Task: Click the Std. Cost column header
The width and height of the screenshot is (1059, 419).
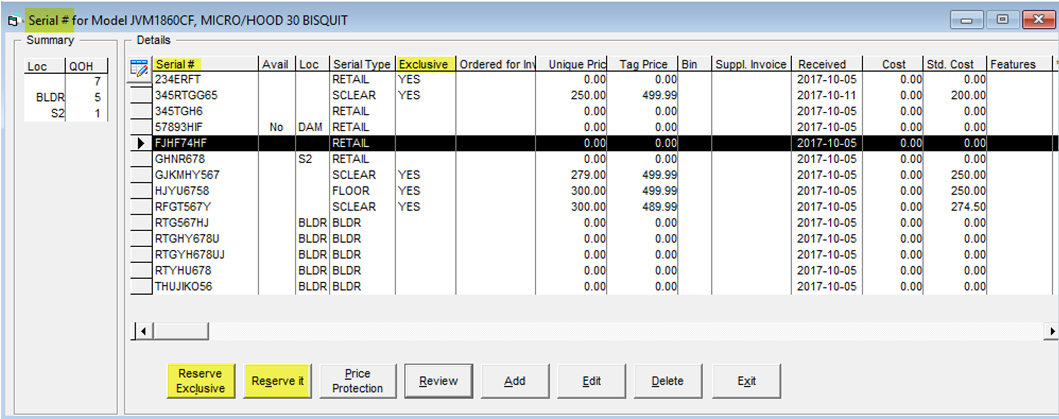Action: 954,64
